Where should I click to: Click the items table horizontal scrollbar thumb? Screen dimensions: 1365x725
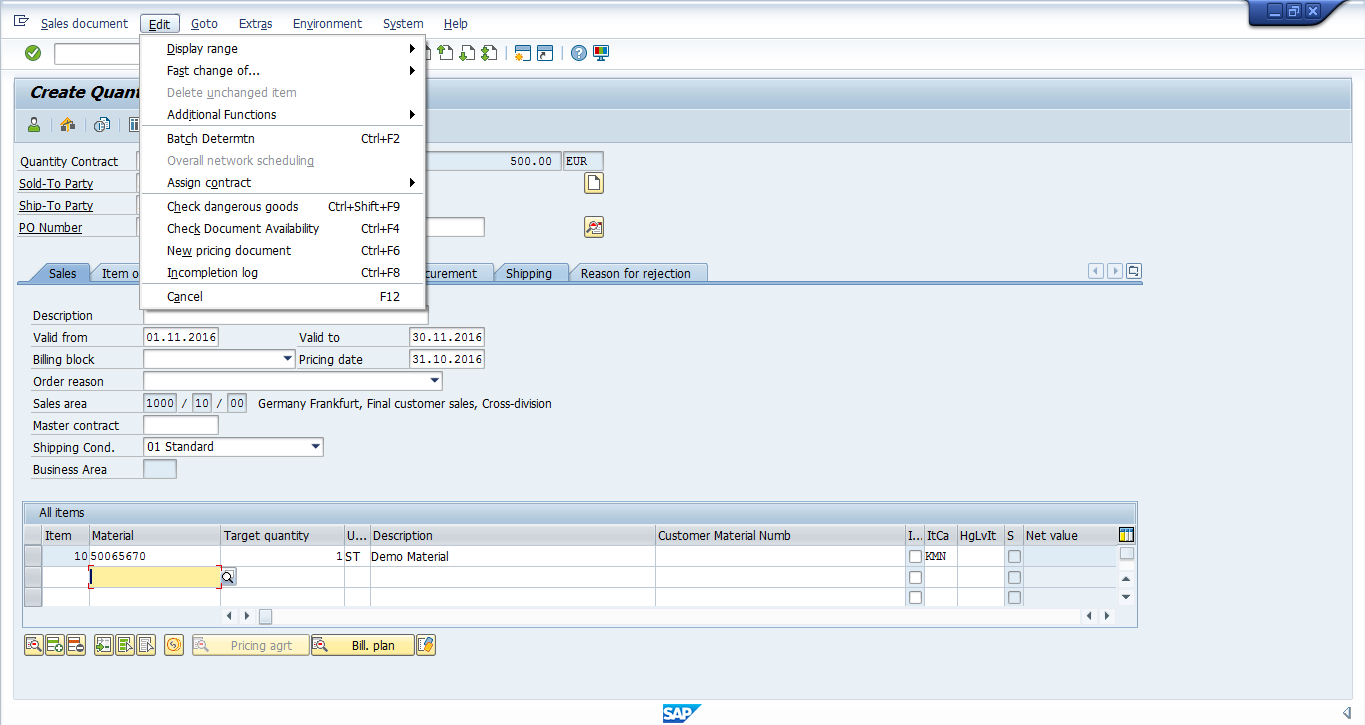tap(265, 617)
